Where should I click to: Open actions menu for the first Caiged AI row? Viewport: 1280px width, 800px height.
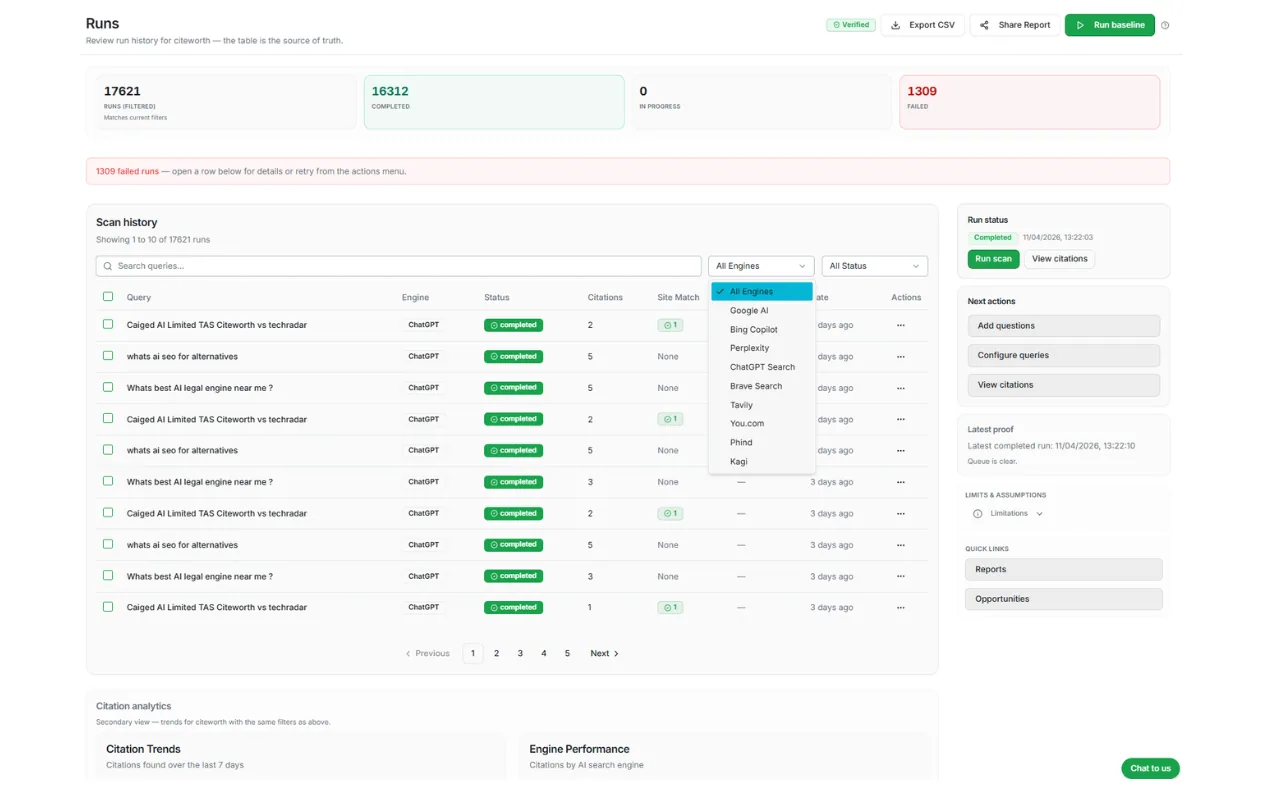pyautogui.click(x=901, y=325)
